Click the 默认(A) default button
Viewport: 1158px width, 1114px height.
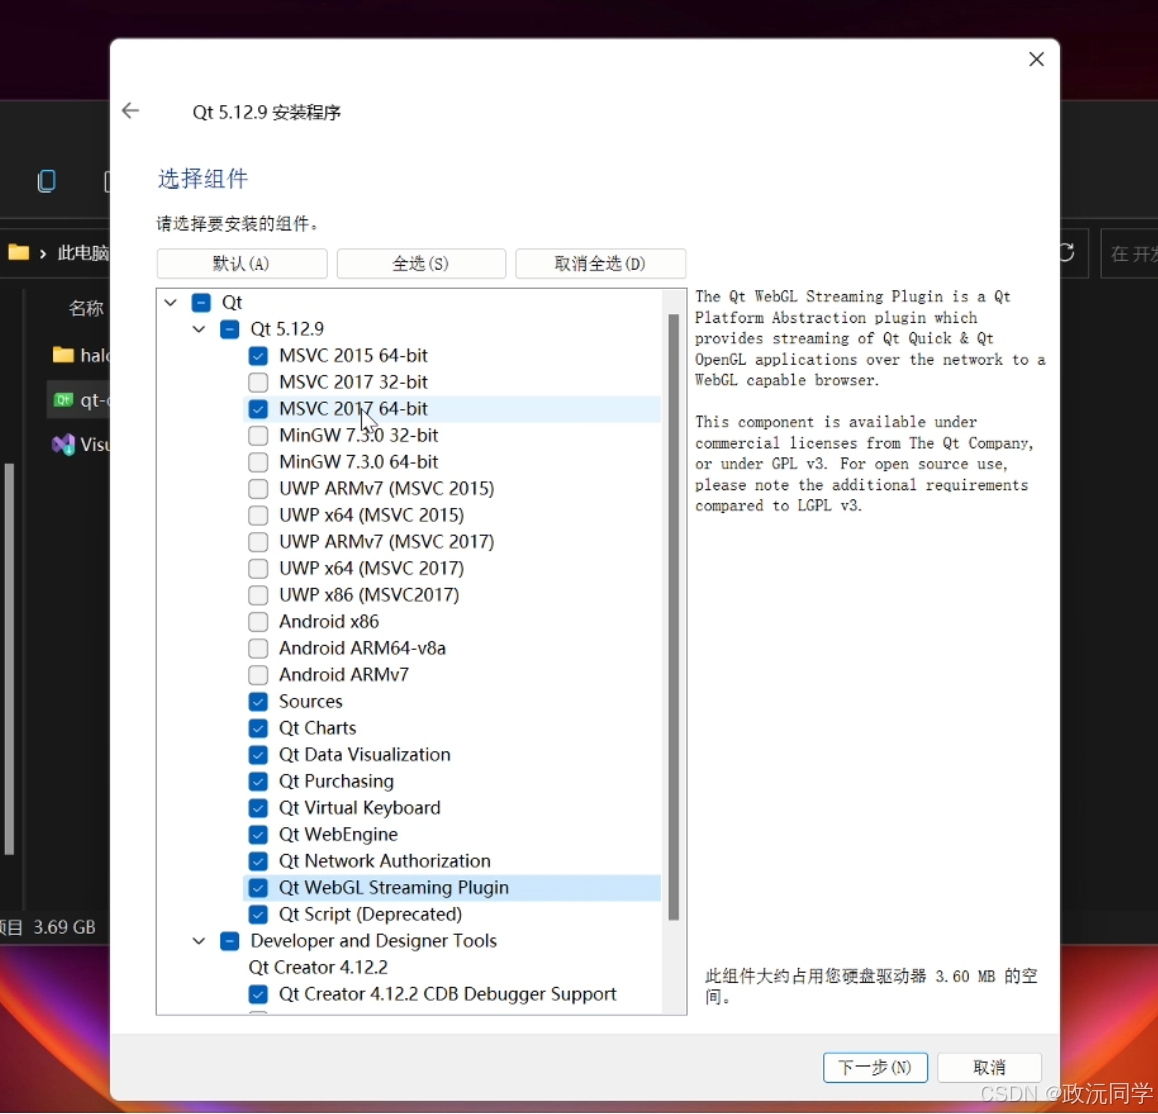coord(241,264)
